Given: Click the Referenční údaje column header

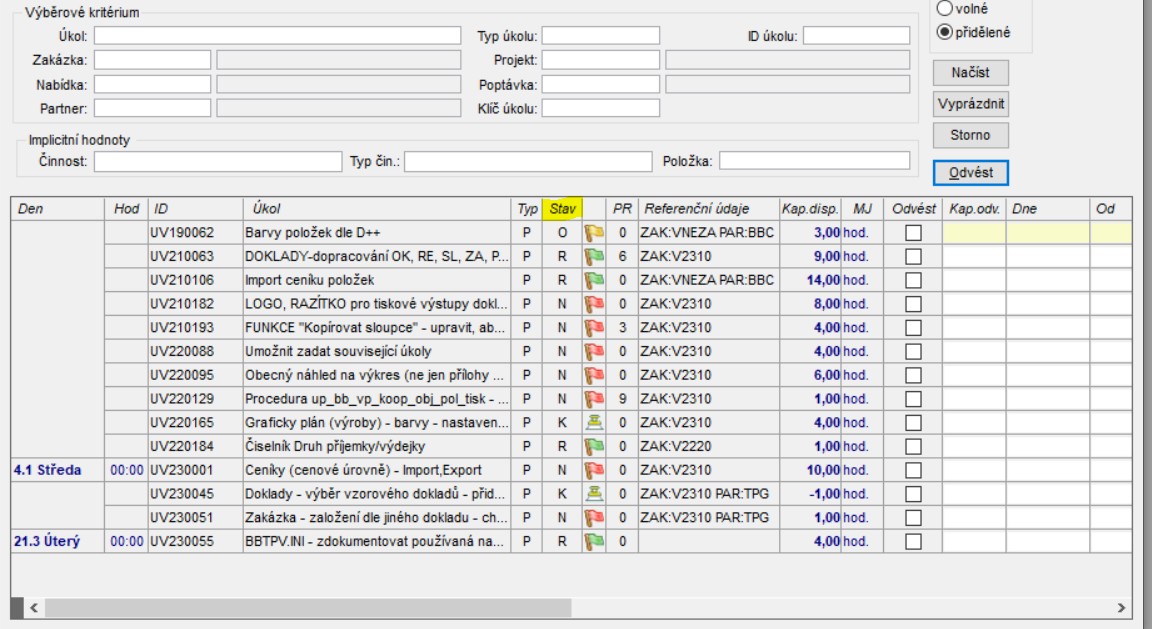Looking at the screenshot, I should tap(708, 209).
